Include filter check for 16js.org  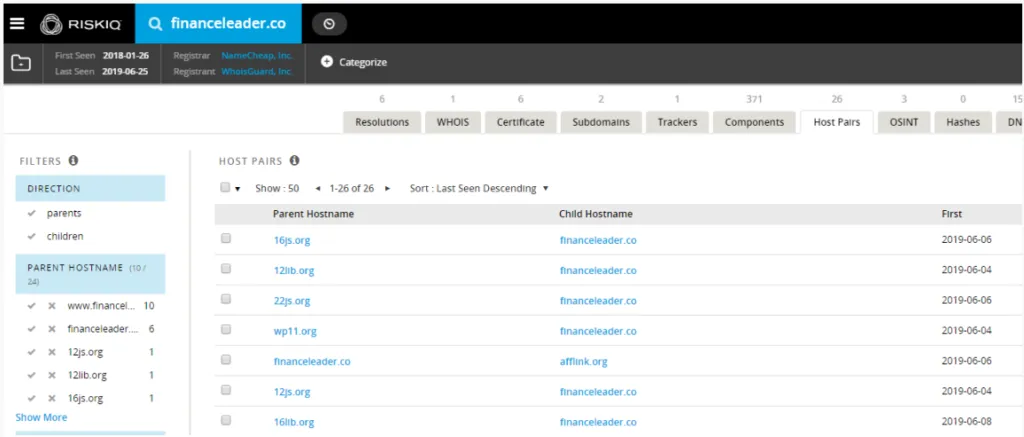click(31, 398)
